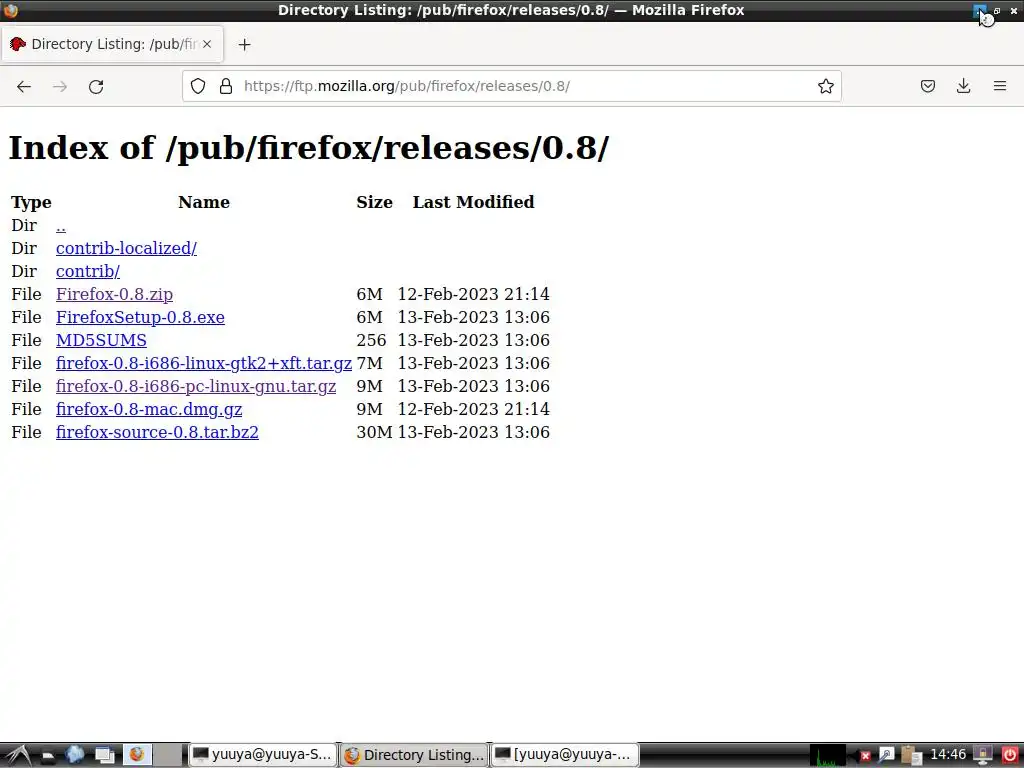This screenshot has width=1024, height=768.
Task: Switch to the empty second workspace
Action: 168,755
